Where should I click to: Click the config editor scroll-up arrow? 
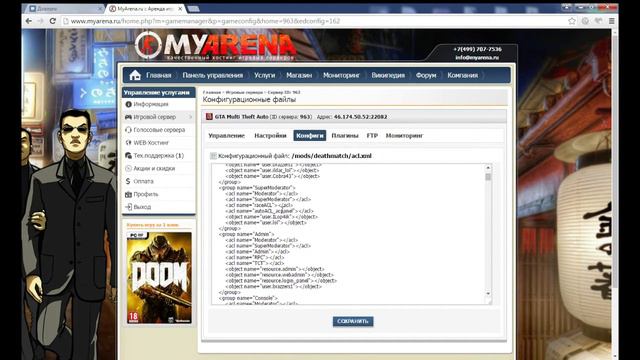click(488, 167)
